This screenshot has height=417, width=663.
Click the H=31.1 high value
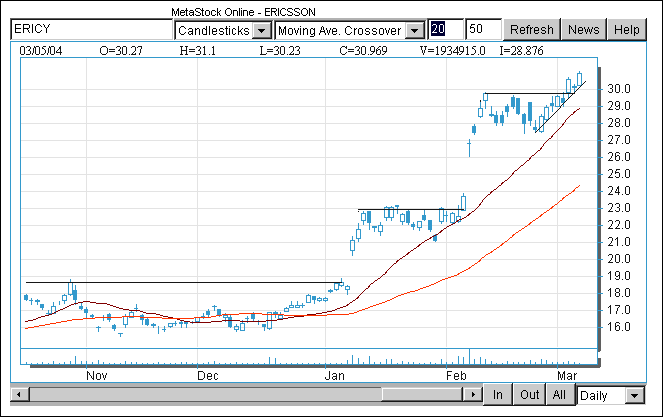(197, 51)
